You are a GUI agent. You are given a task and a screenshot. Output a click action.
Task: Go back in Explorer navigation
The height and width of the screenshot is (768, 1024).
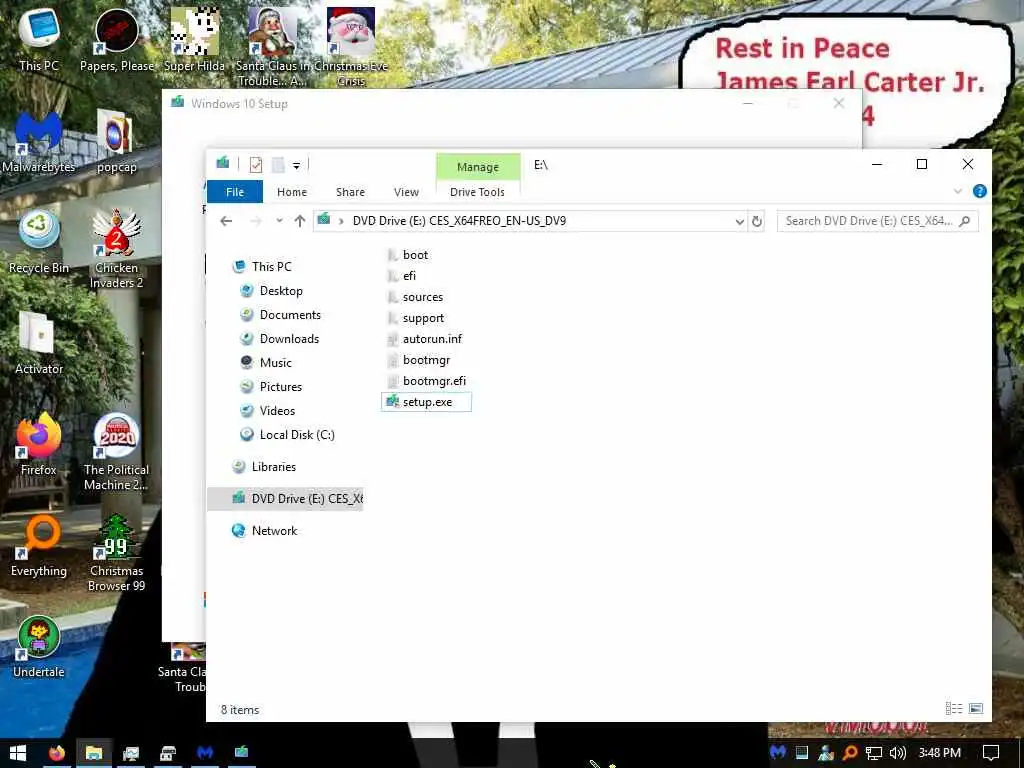226,221
